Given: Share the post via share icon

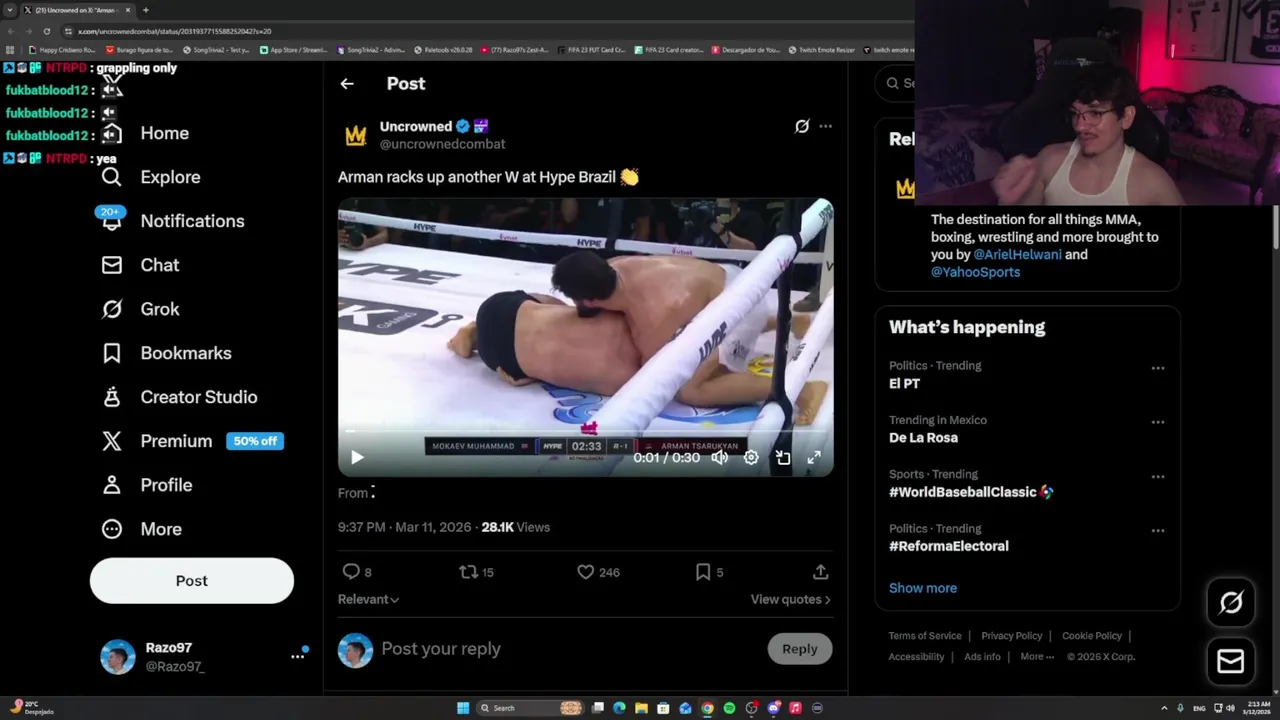Looking at the screenshot, I should [820, 572].
